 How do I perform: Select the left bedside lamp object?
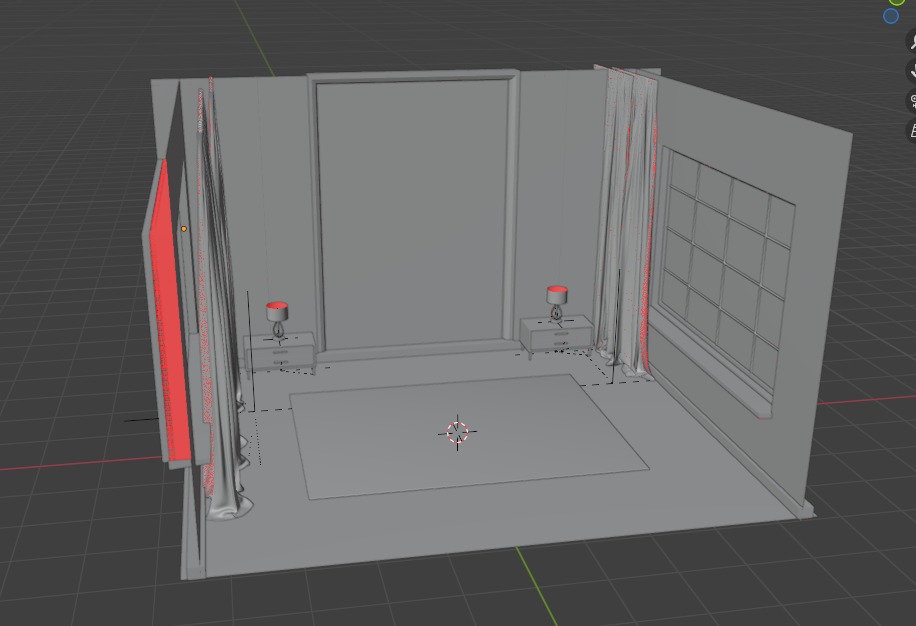point(277,319)
